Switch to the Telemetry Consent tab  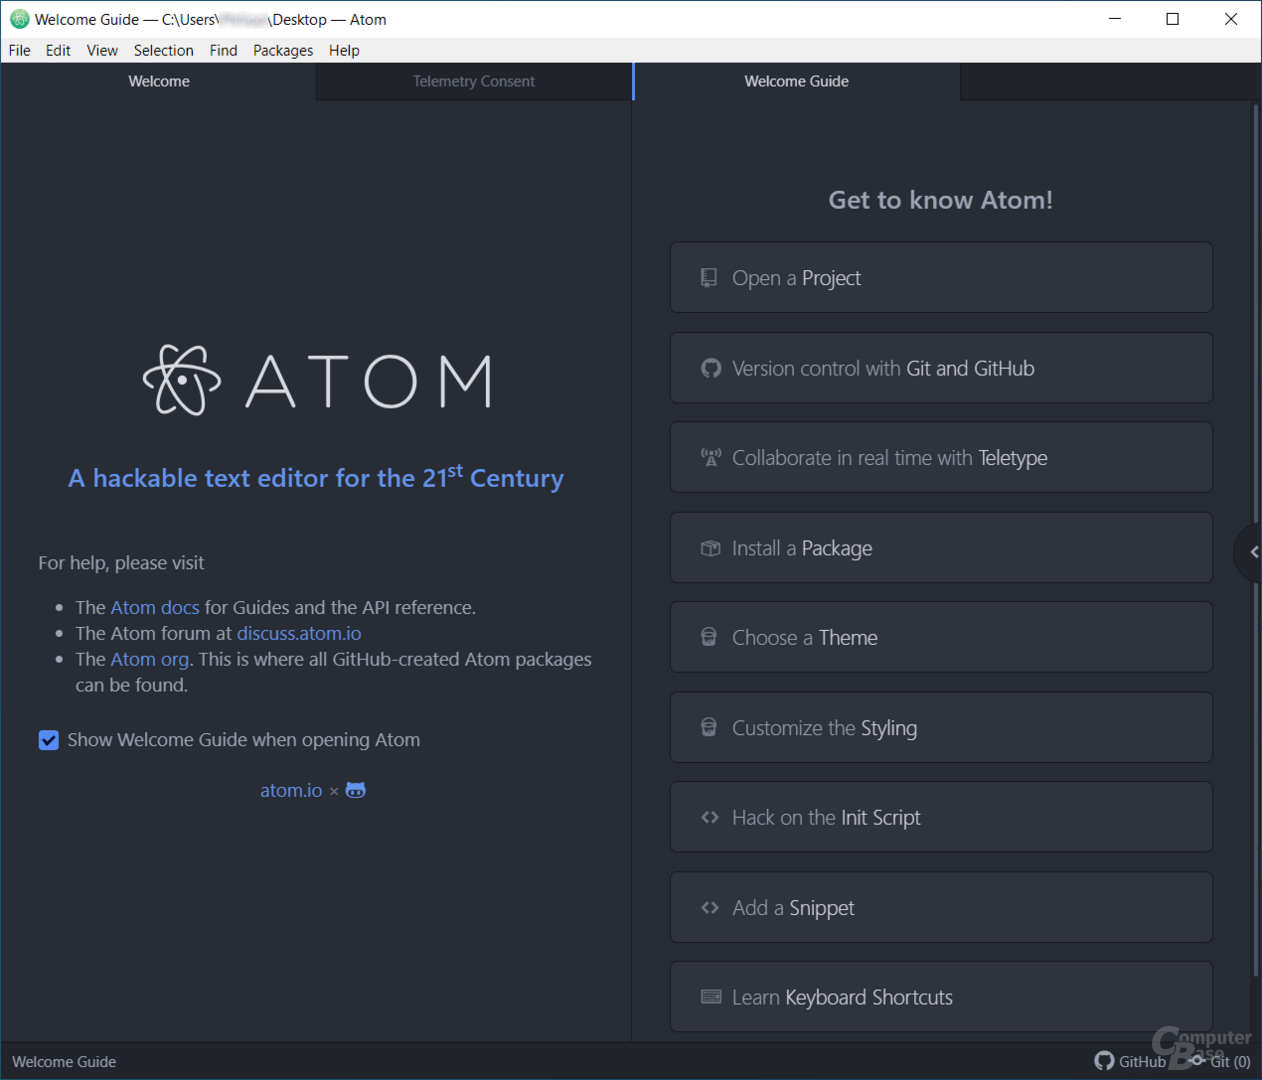pyautogui.click(x=473, y=81)
